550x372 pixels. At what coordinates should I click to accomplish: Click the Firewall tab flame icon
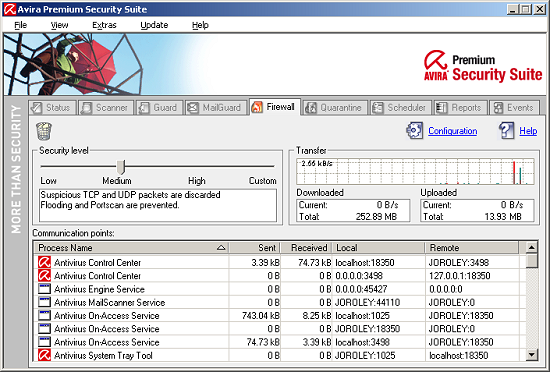[257, 107]
